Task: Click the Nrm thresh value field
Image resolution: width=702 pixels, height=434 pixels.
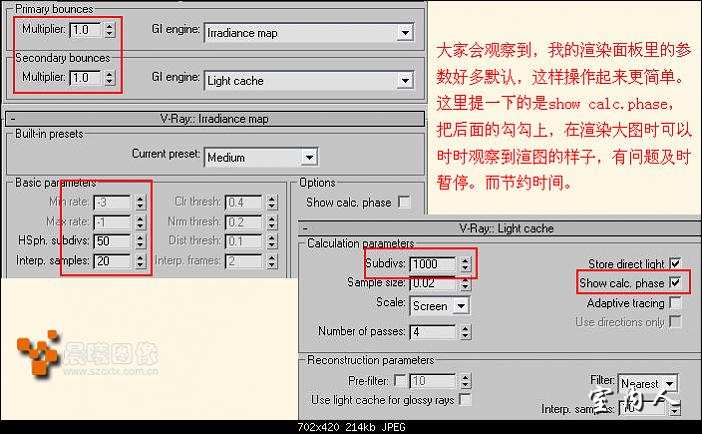Action: pos(244,222)
